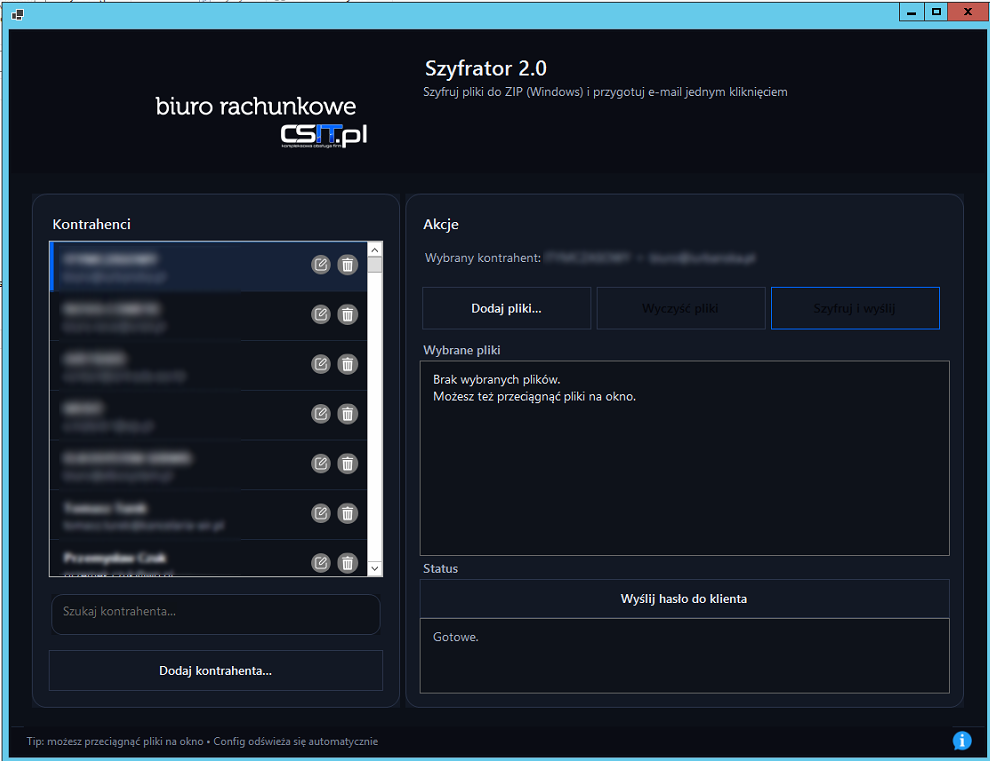Click the 'Wybrane pliki' drop area
The height and width of the screenshot is (761, 990).
tap(684, 458)
